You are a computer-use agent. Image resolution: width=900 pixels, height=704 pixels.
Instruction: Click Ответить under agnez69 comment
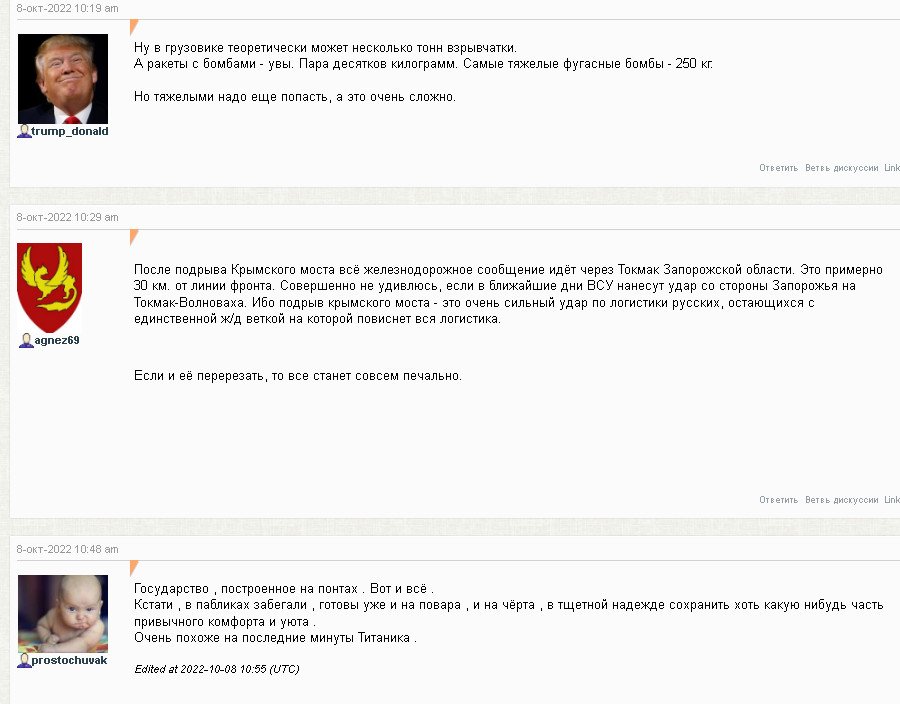coord(778,500)
